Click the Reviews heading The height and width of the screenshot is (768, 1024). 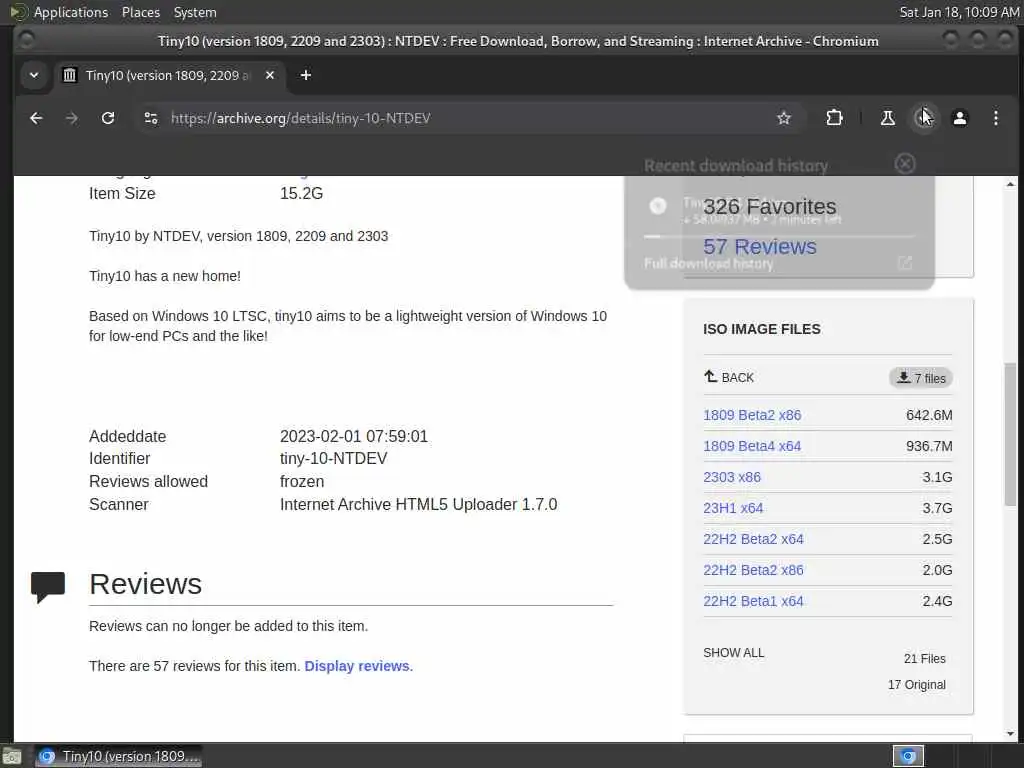click(x=146, y=584)
